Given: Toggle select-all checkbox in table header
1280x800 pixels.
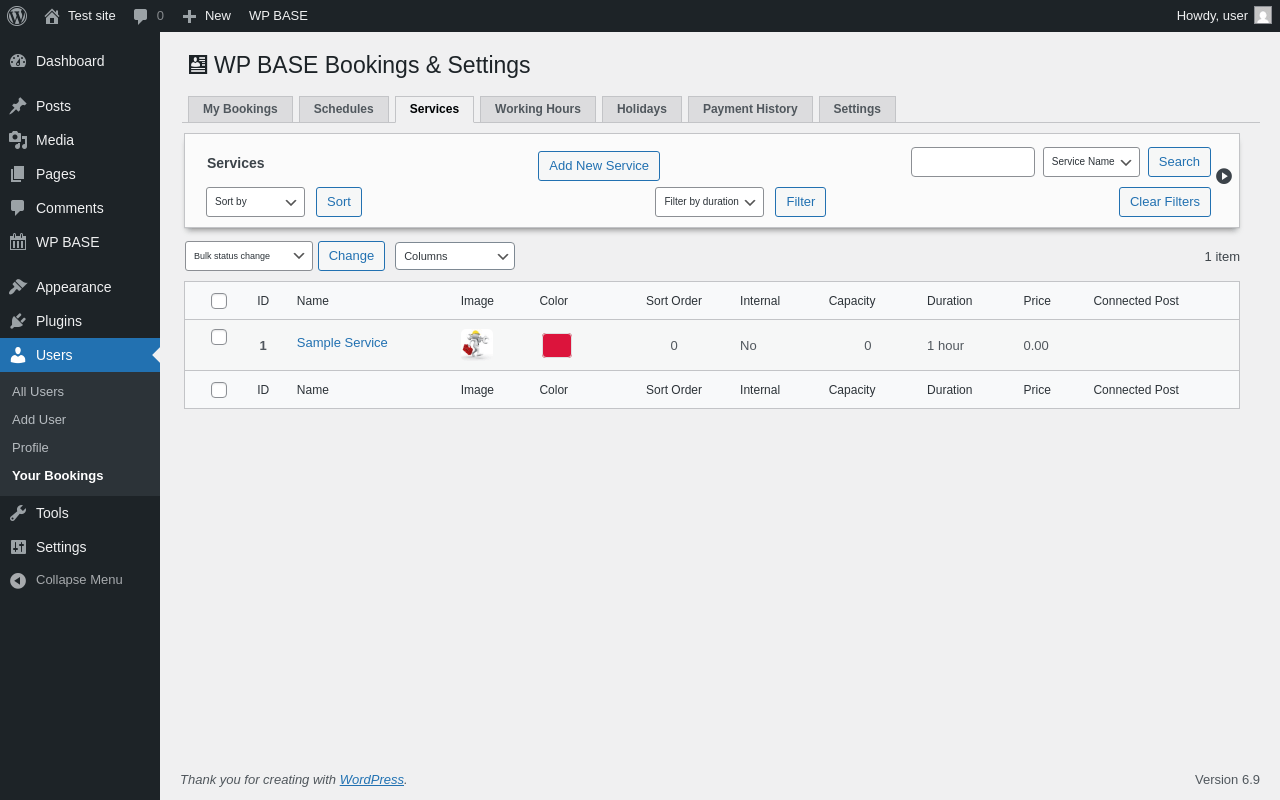Looking at the screenshot, I should (x=219, y=301).
